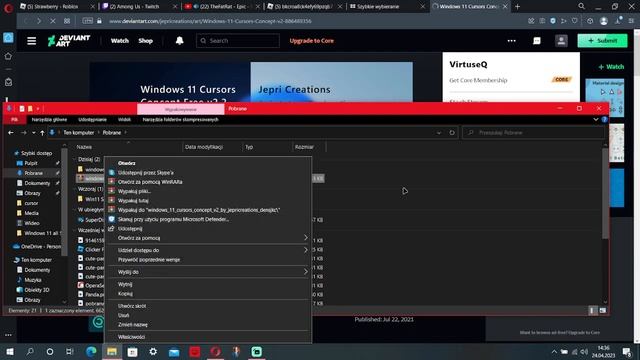This screenshot has height=360, width=640.
Task: Click 'Przeszukaj: Pobrane' search box
Action: coord(533,133)
